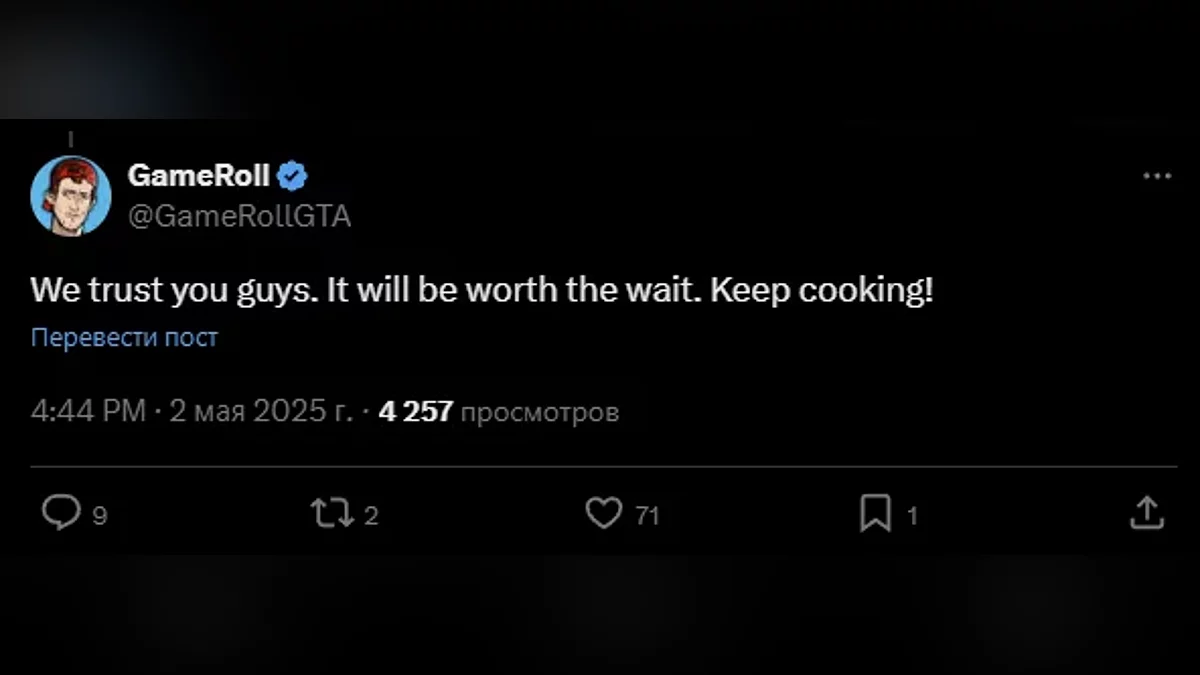The height and width of the screenshot is (675, 1200).
Task: Click the GameRoll display name
Action: (x=199, y=176)
